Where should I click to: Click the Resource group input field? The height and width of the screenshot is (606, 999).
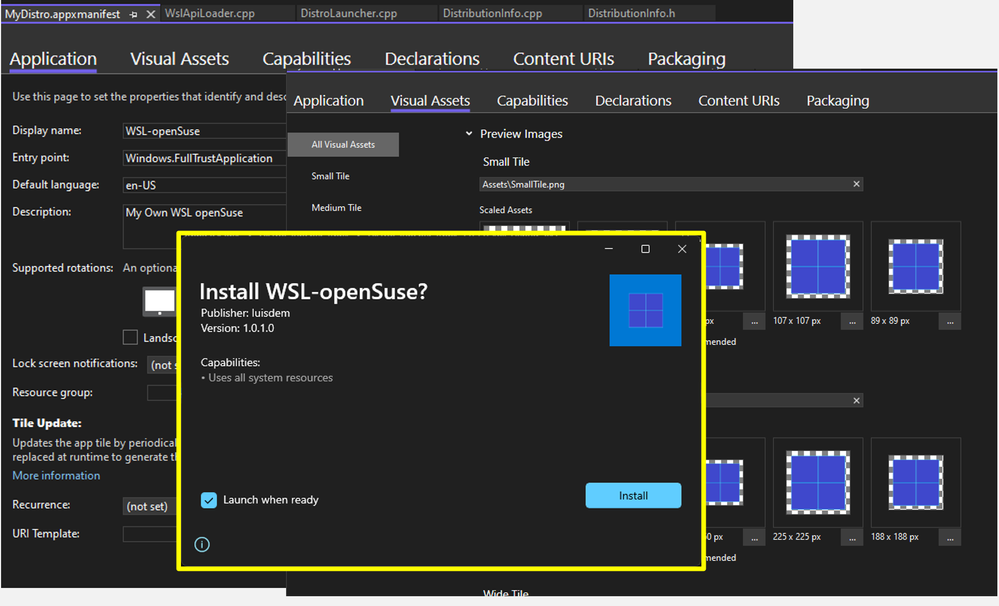click(162, 393)
